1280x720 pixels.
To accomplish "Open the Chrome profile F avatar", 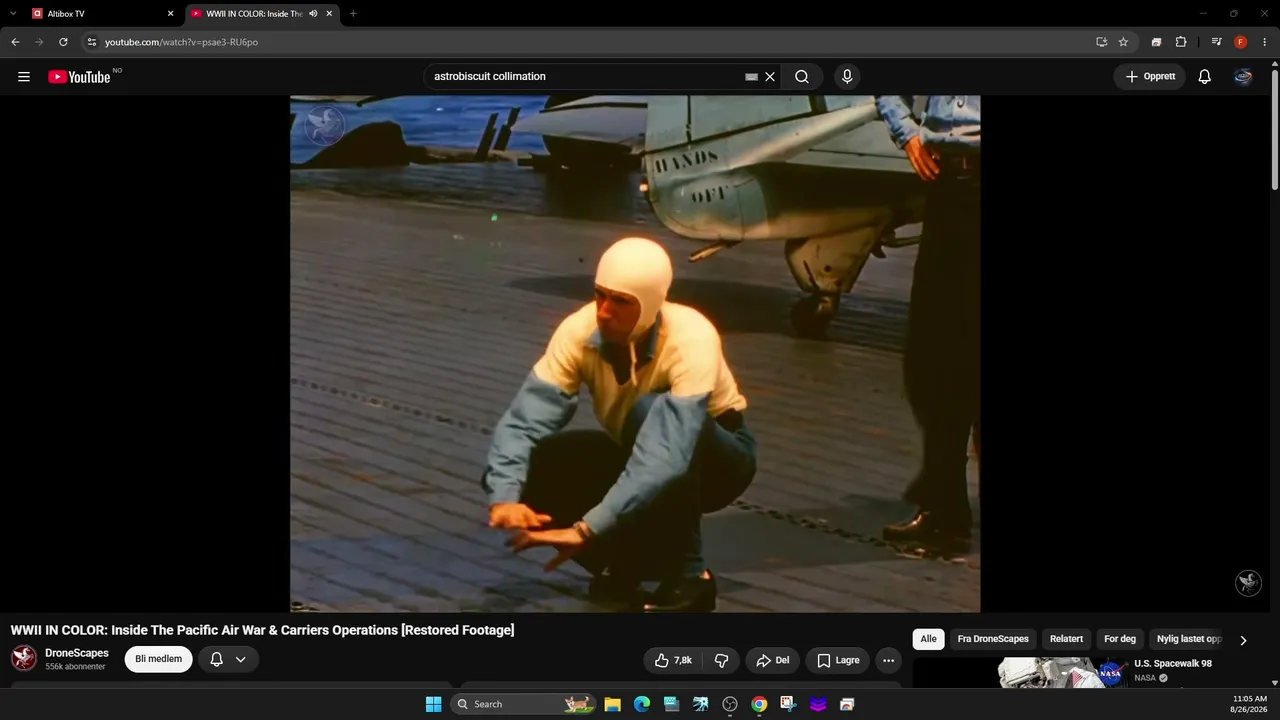I will coord(1241,42).
